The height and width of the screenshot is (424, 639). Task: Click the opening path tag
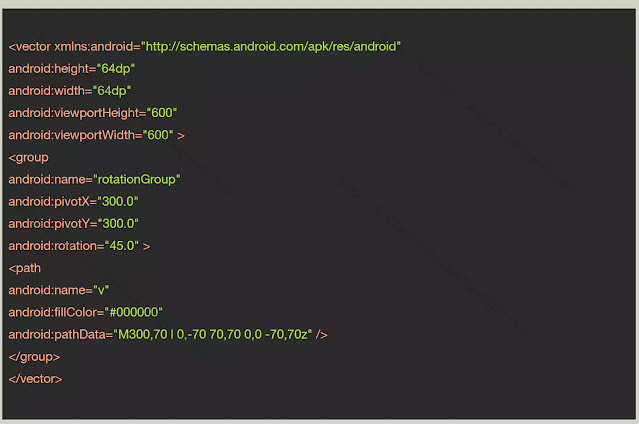(25, 267)
